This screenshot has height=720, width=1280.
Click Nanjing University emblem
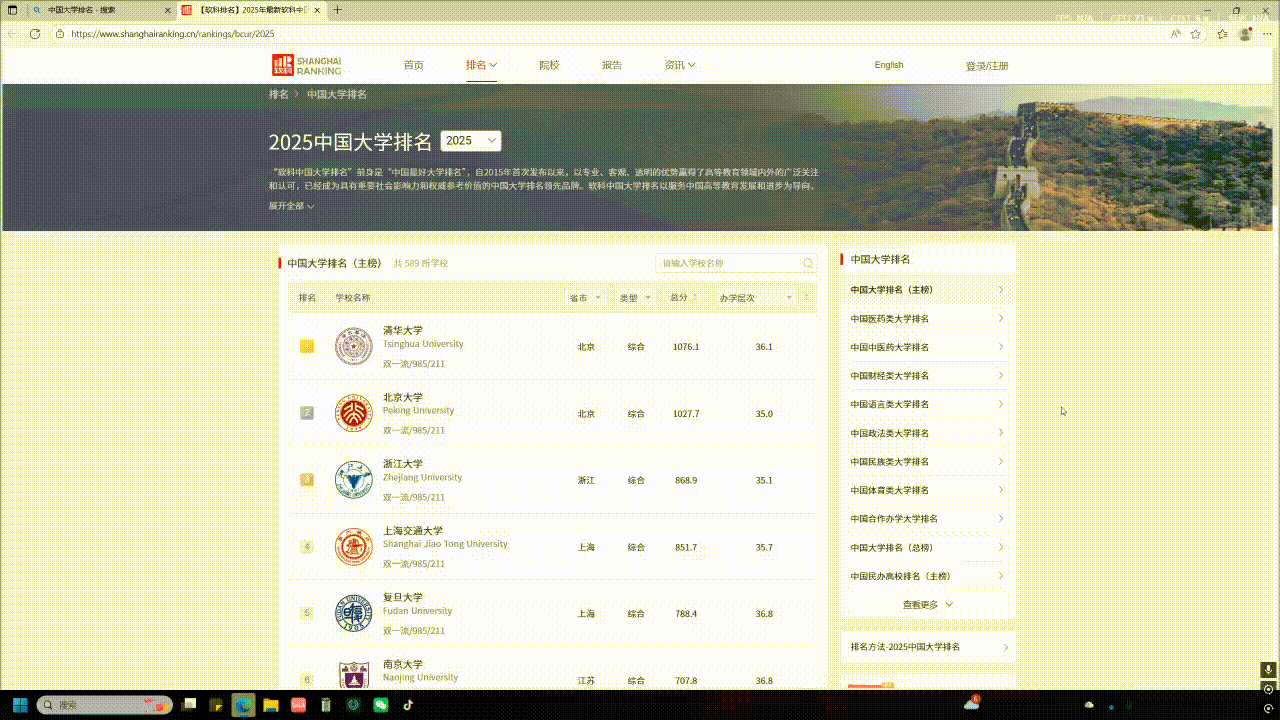[353, 675]
